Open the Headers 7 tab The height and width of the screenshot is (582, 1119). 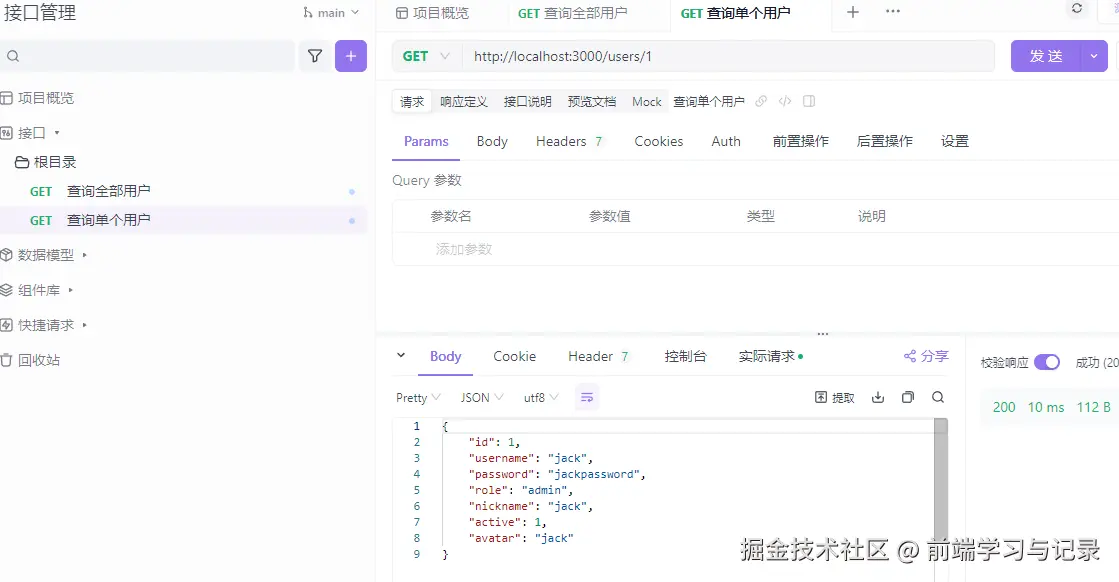[x=569, y=141]
